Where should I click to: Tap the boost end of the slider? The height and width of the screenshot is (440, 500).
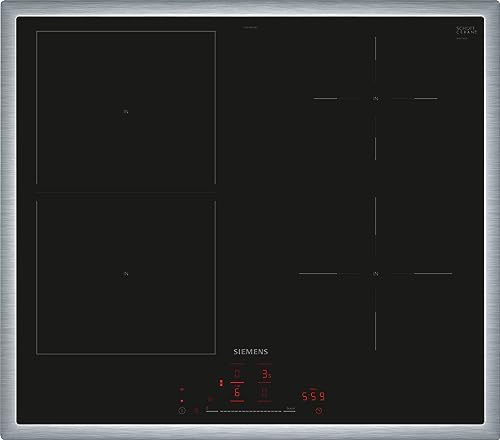pos(290,410)
